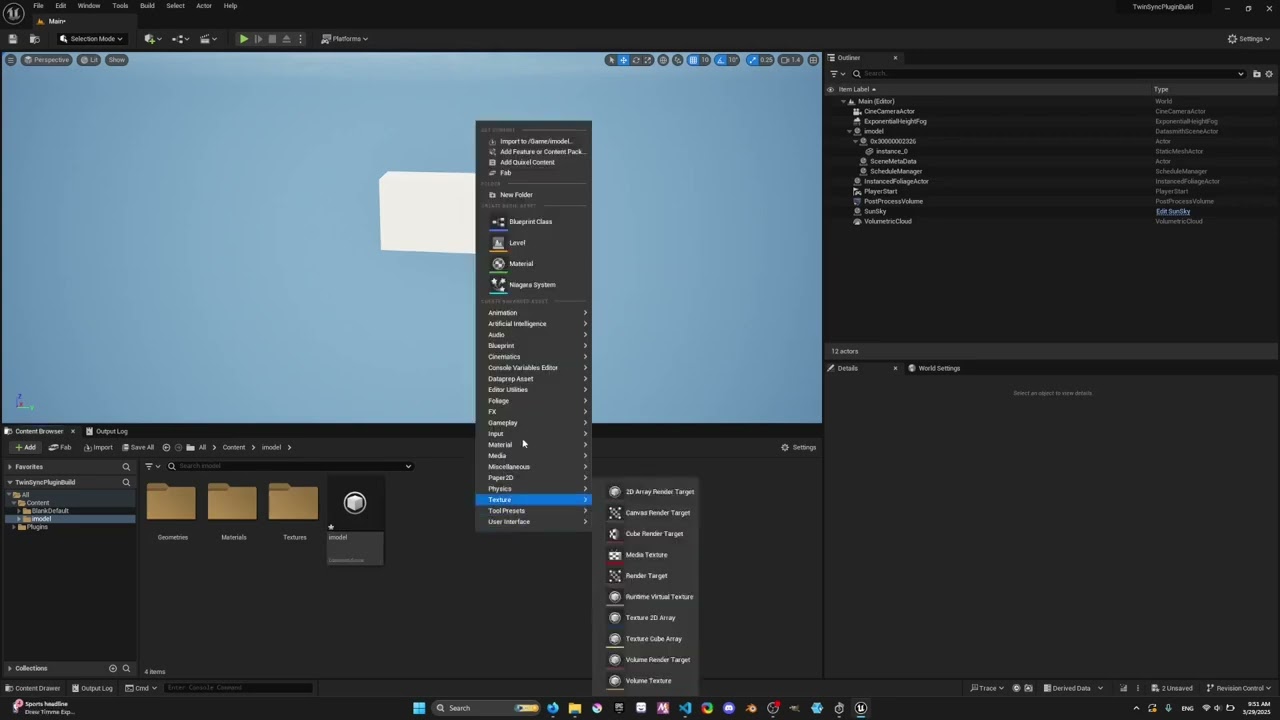The image size is (1280, 720).
Task: Choose Niagara System from context menu
Action: 533,285
